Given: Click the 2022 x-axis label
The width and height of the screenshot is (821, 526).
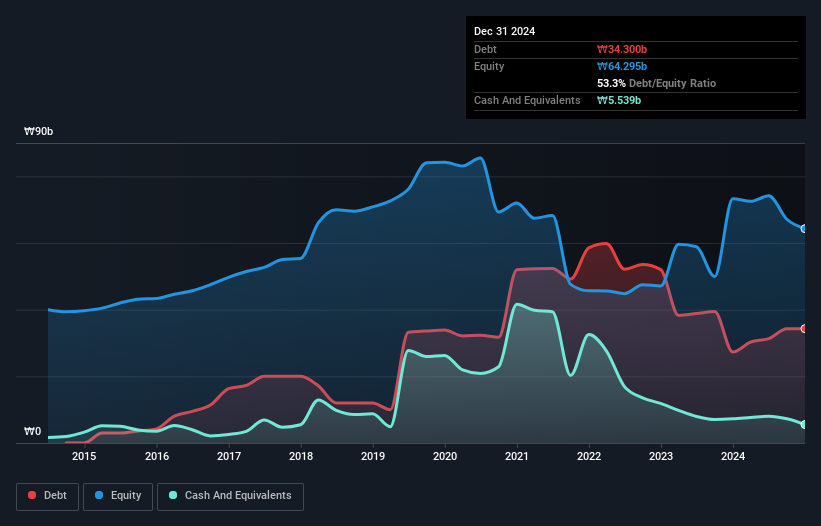Looking at the screenshot, I should tap(589, 456).
